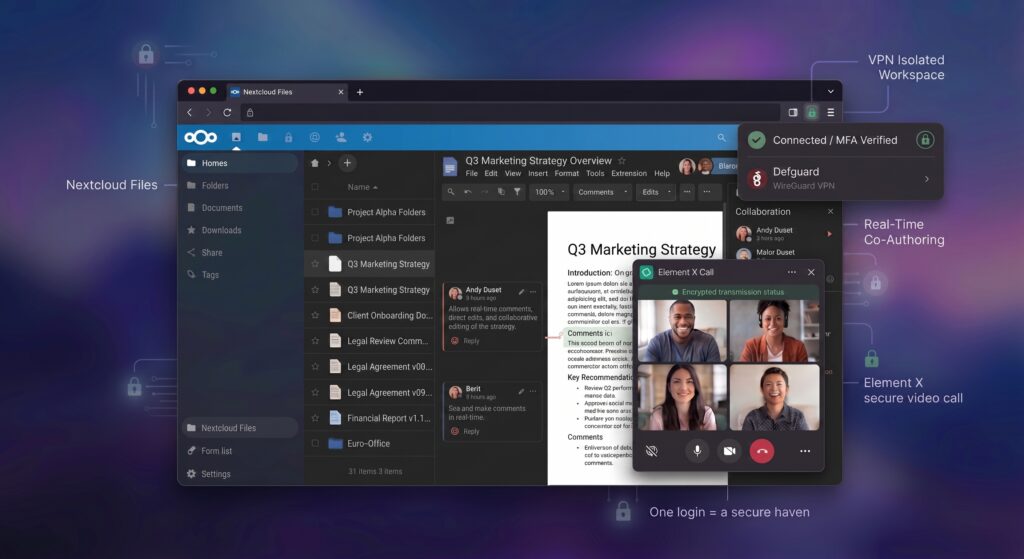Open the Insert menu

pos(538,174)
